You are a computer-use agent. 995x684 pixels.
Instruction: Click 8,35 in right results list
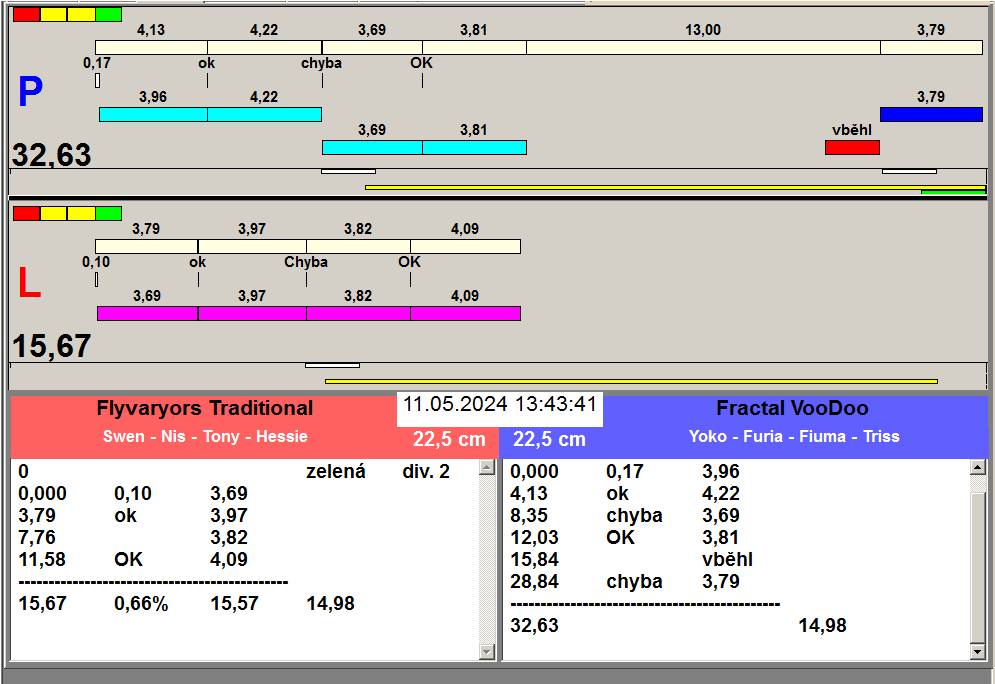(529, 515)
